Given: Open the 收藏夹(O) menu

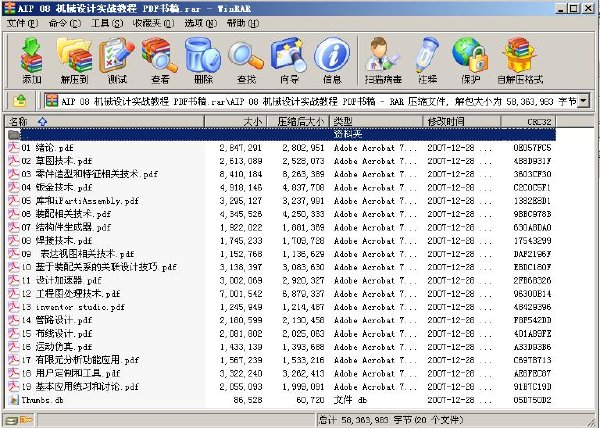Looking at the screenshot, I should pyautogui.click(x=153, y=23).
